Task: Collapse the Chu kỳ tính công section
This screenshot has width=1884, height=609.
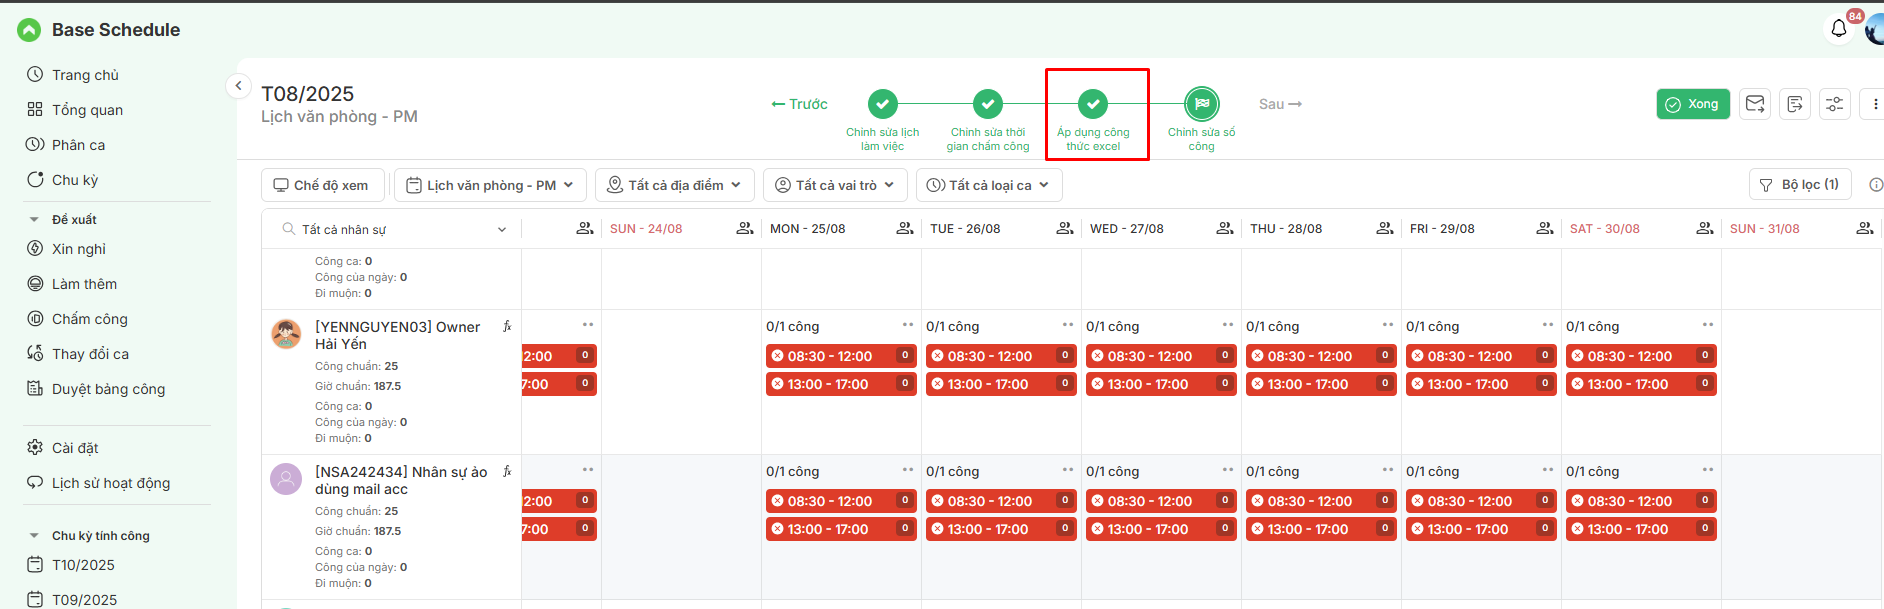Action: pos(34,536)
